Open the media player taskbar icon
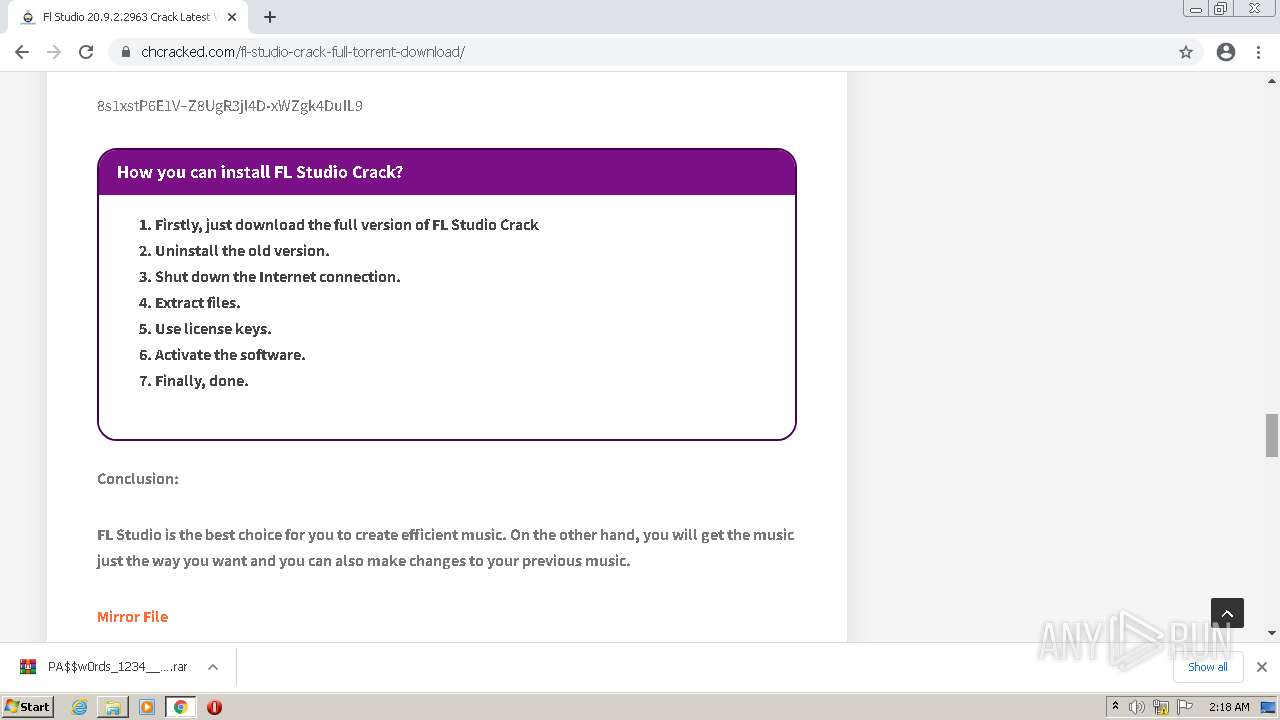Image resolution: width=1280 pixels, height=720 pixels. tap(147, 707)
